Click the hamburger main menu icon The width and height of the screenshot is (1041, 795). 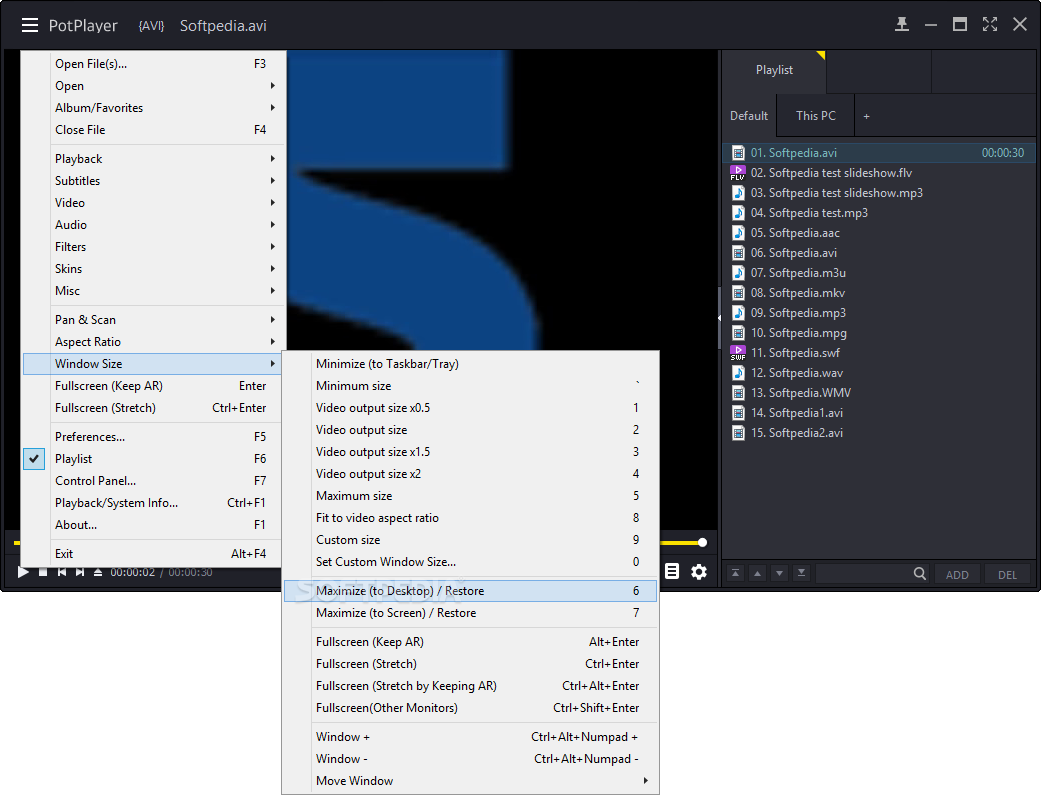(x=29, y=26)
